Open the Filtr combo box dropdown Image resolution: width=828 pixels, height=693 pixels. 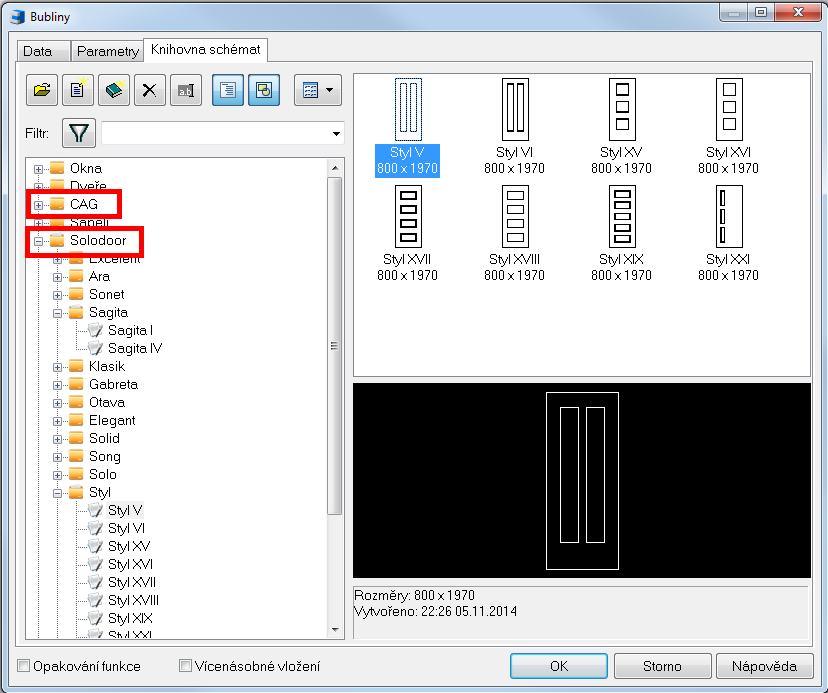tap(336, 134)
